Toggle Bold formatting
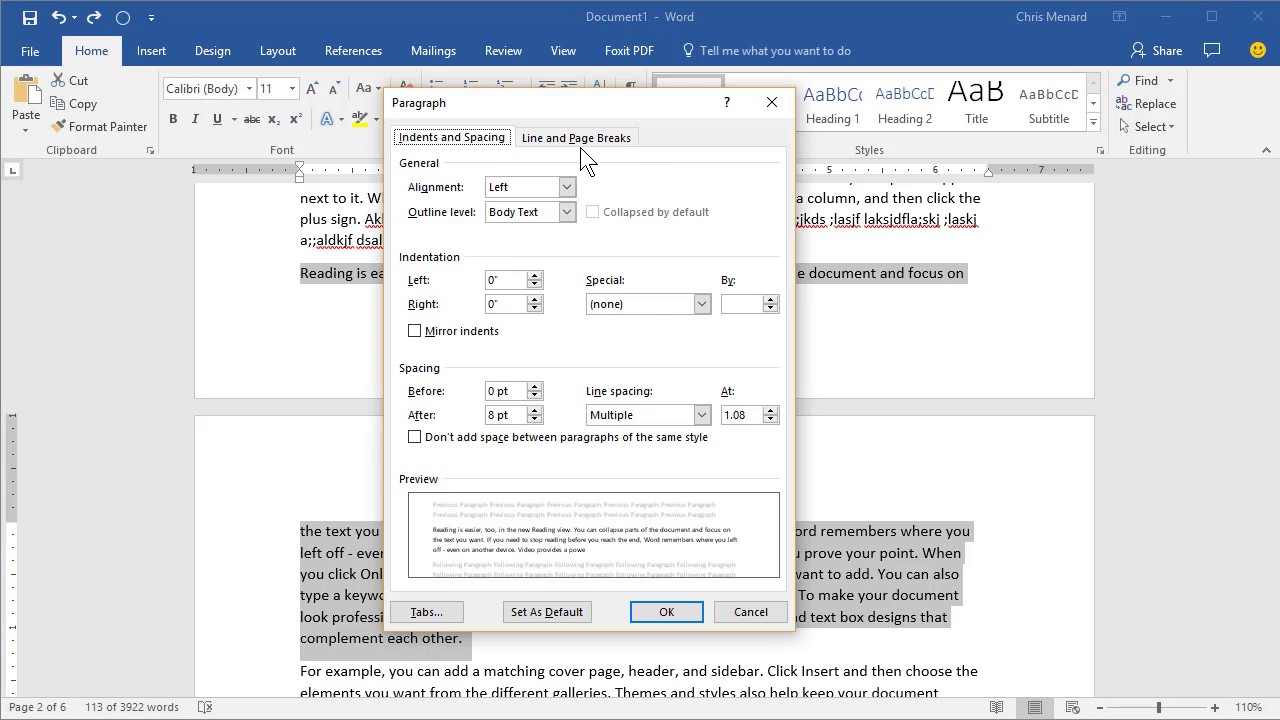The width and height of the screenshot is (1280, 720). 173,119
